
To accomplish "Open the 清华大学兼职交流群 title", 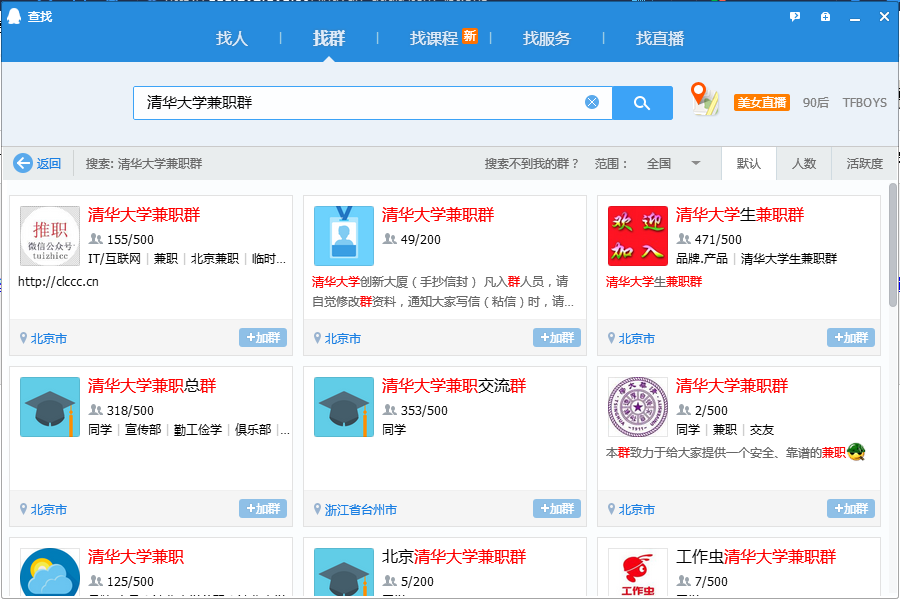I will [454, 386].
